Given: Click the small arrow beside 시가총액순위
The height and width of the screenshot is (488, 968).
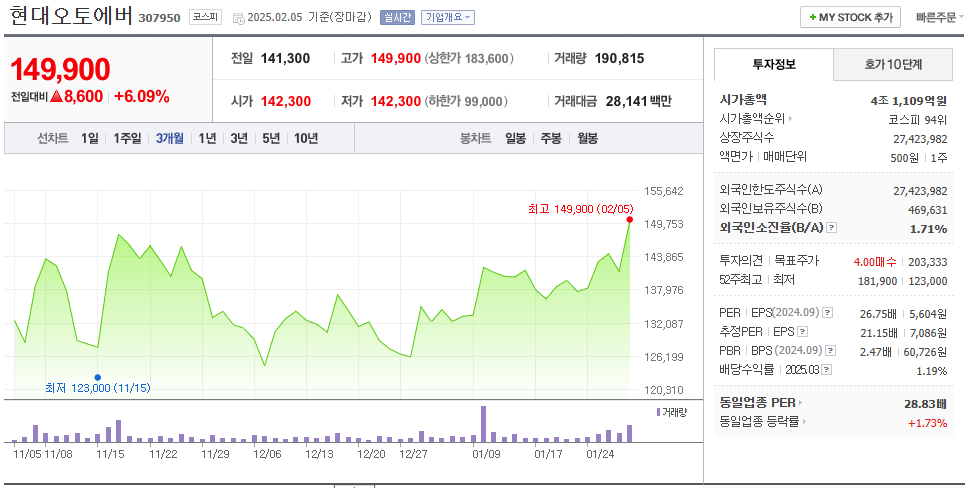Looking at the screenshot, I should [791, 119].
